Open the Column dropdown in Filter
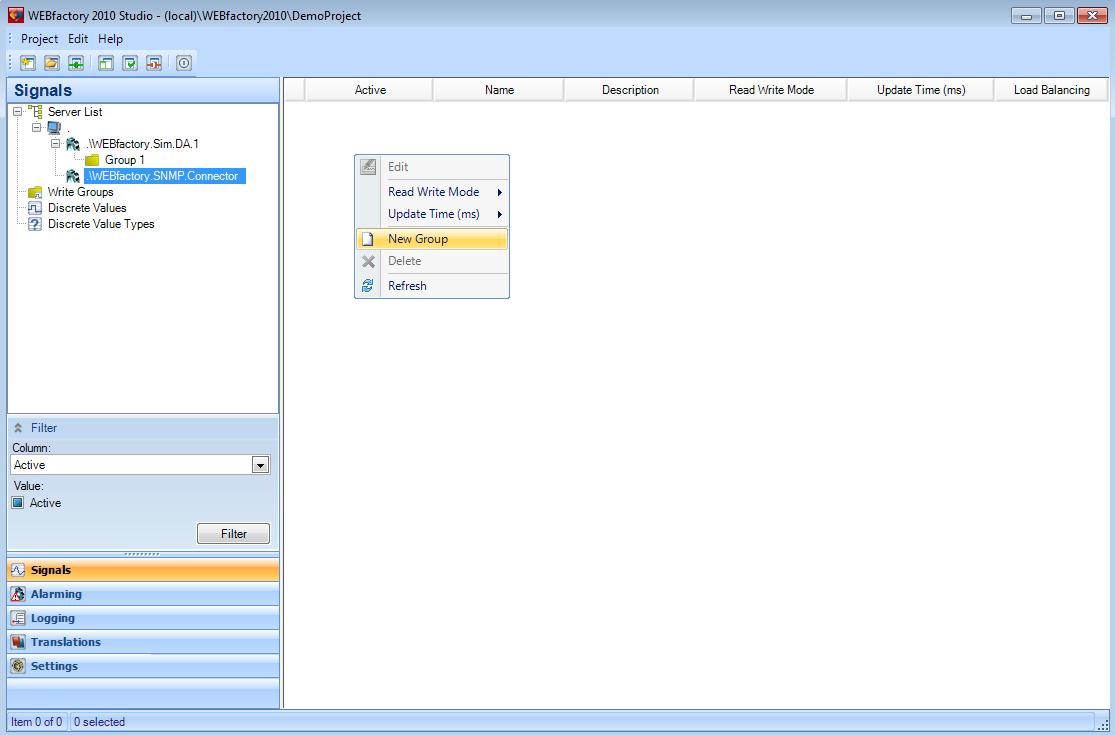 260,465
